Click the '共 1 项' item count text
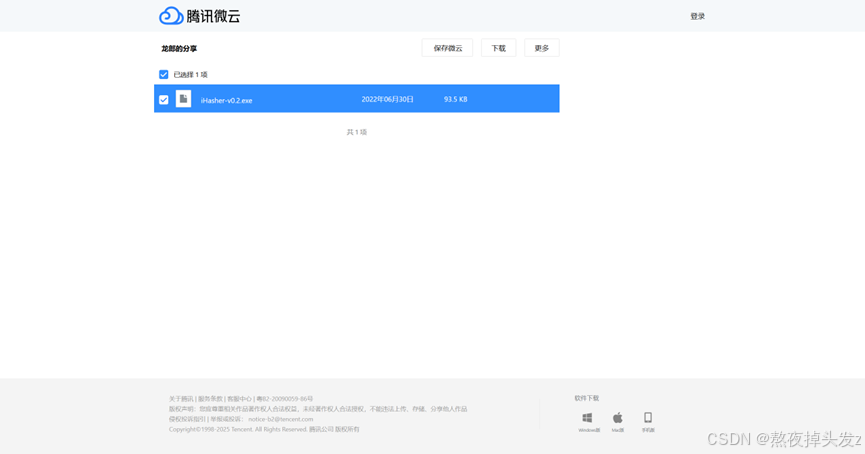The image size is (865, 454). [x=356, y=132]
